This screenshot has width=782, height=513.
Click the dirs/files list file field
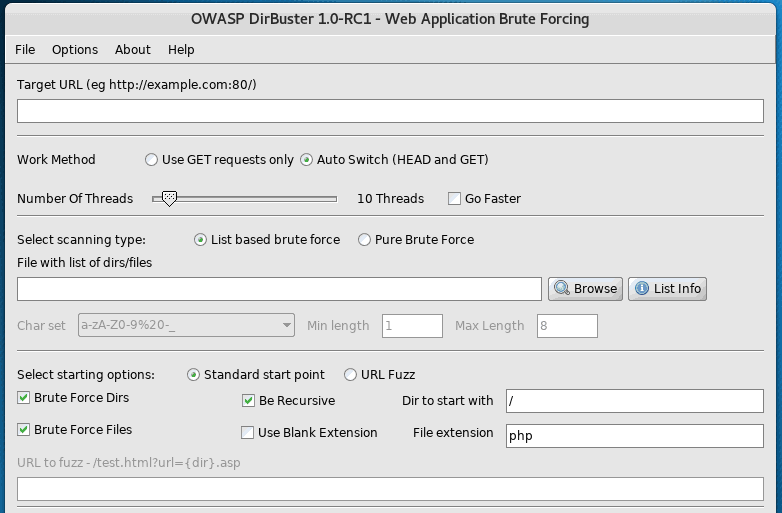pyautogui.click(x=279, y=289)
